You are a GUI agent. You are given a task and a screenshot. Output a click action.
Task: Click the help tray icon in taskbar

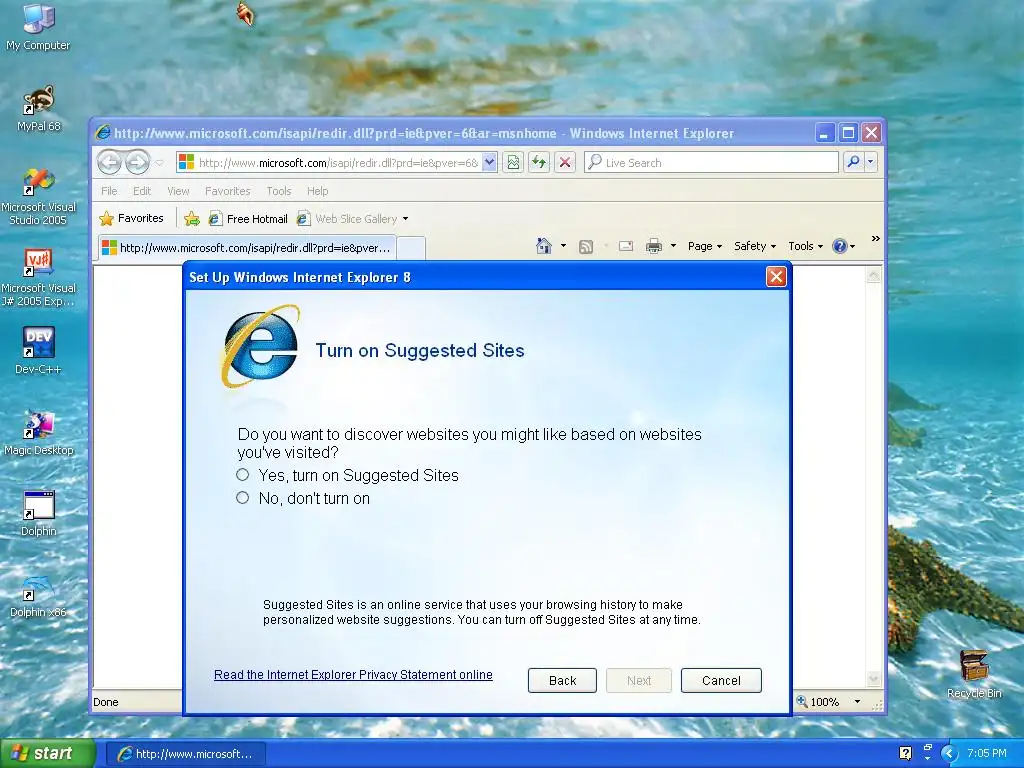(905, 754)
